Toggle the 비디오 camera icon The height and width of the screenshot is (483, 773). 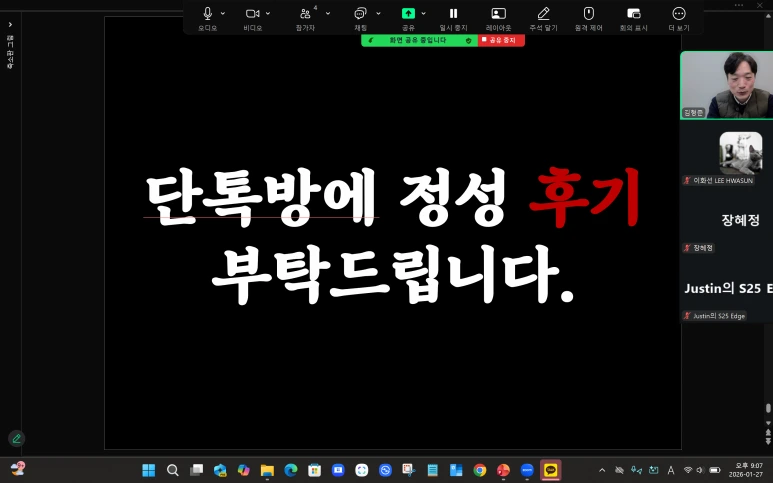(252, 13)
